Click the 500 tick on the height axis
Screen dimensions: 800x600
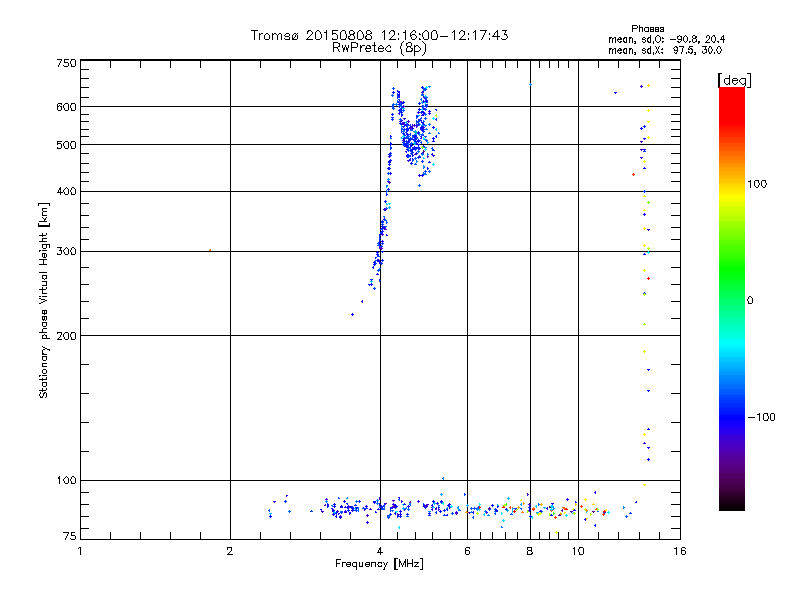(x=66, y=145)
